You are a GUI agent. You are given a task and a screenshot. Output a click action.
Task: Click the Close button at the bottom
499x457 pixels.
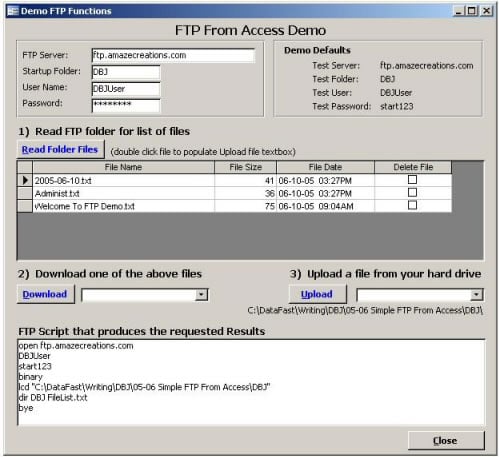(x=446, y=441)
